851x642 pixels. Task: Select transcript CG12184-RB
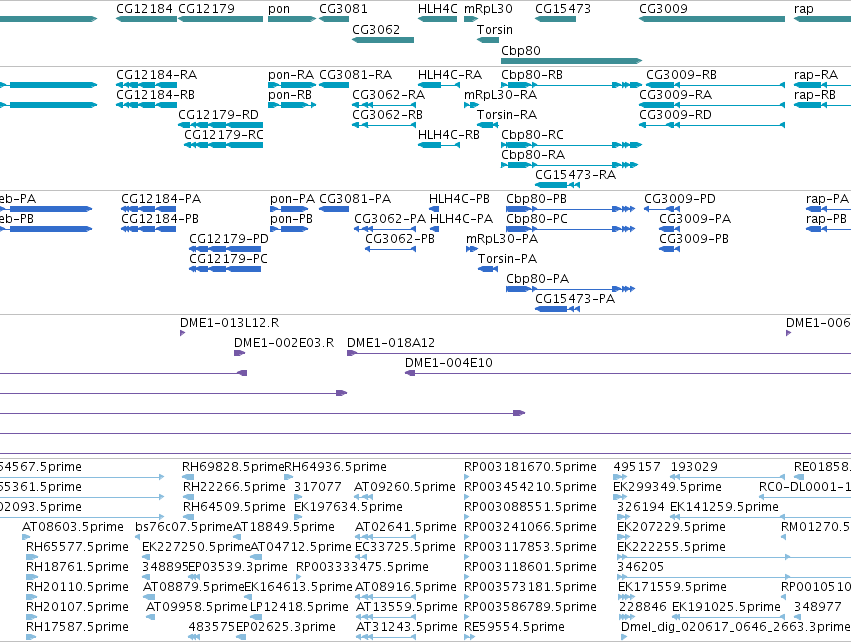[155, 94]
